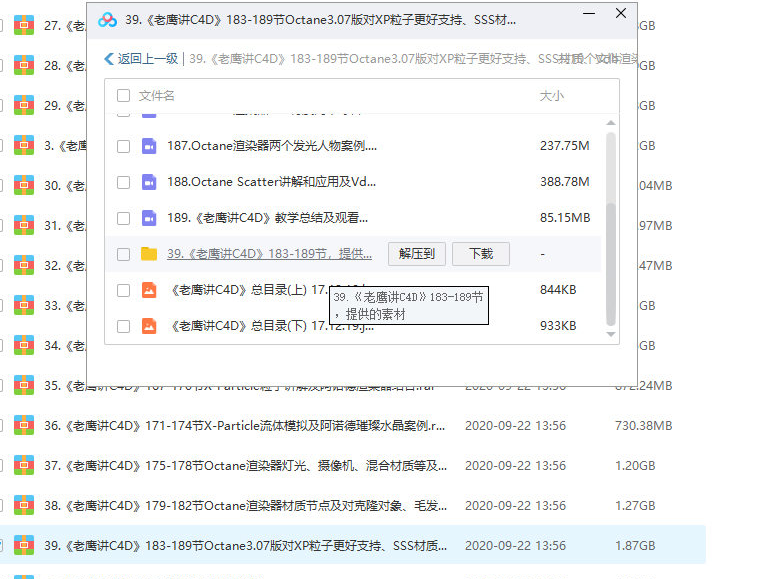780x579 pixels.
Task: Click the archive icon of row 39 in main list
Action: point(24,545)
